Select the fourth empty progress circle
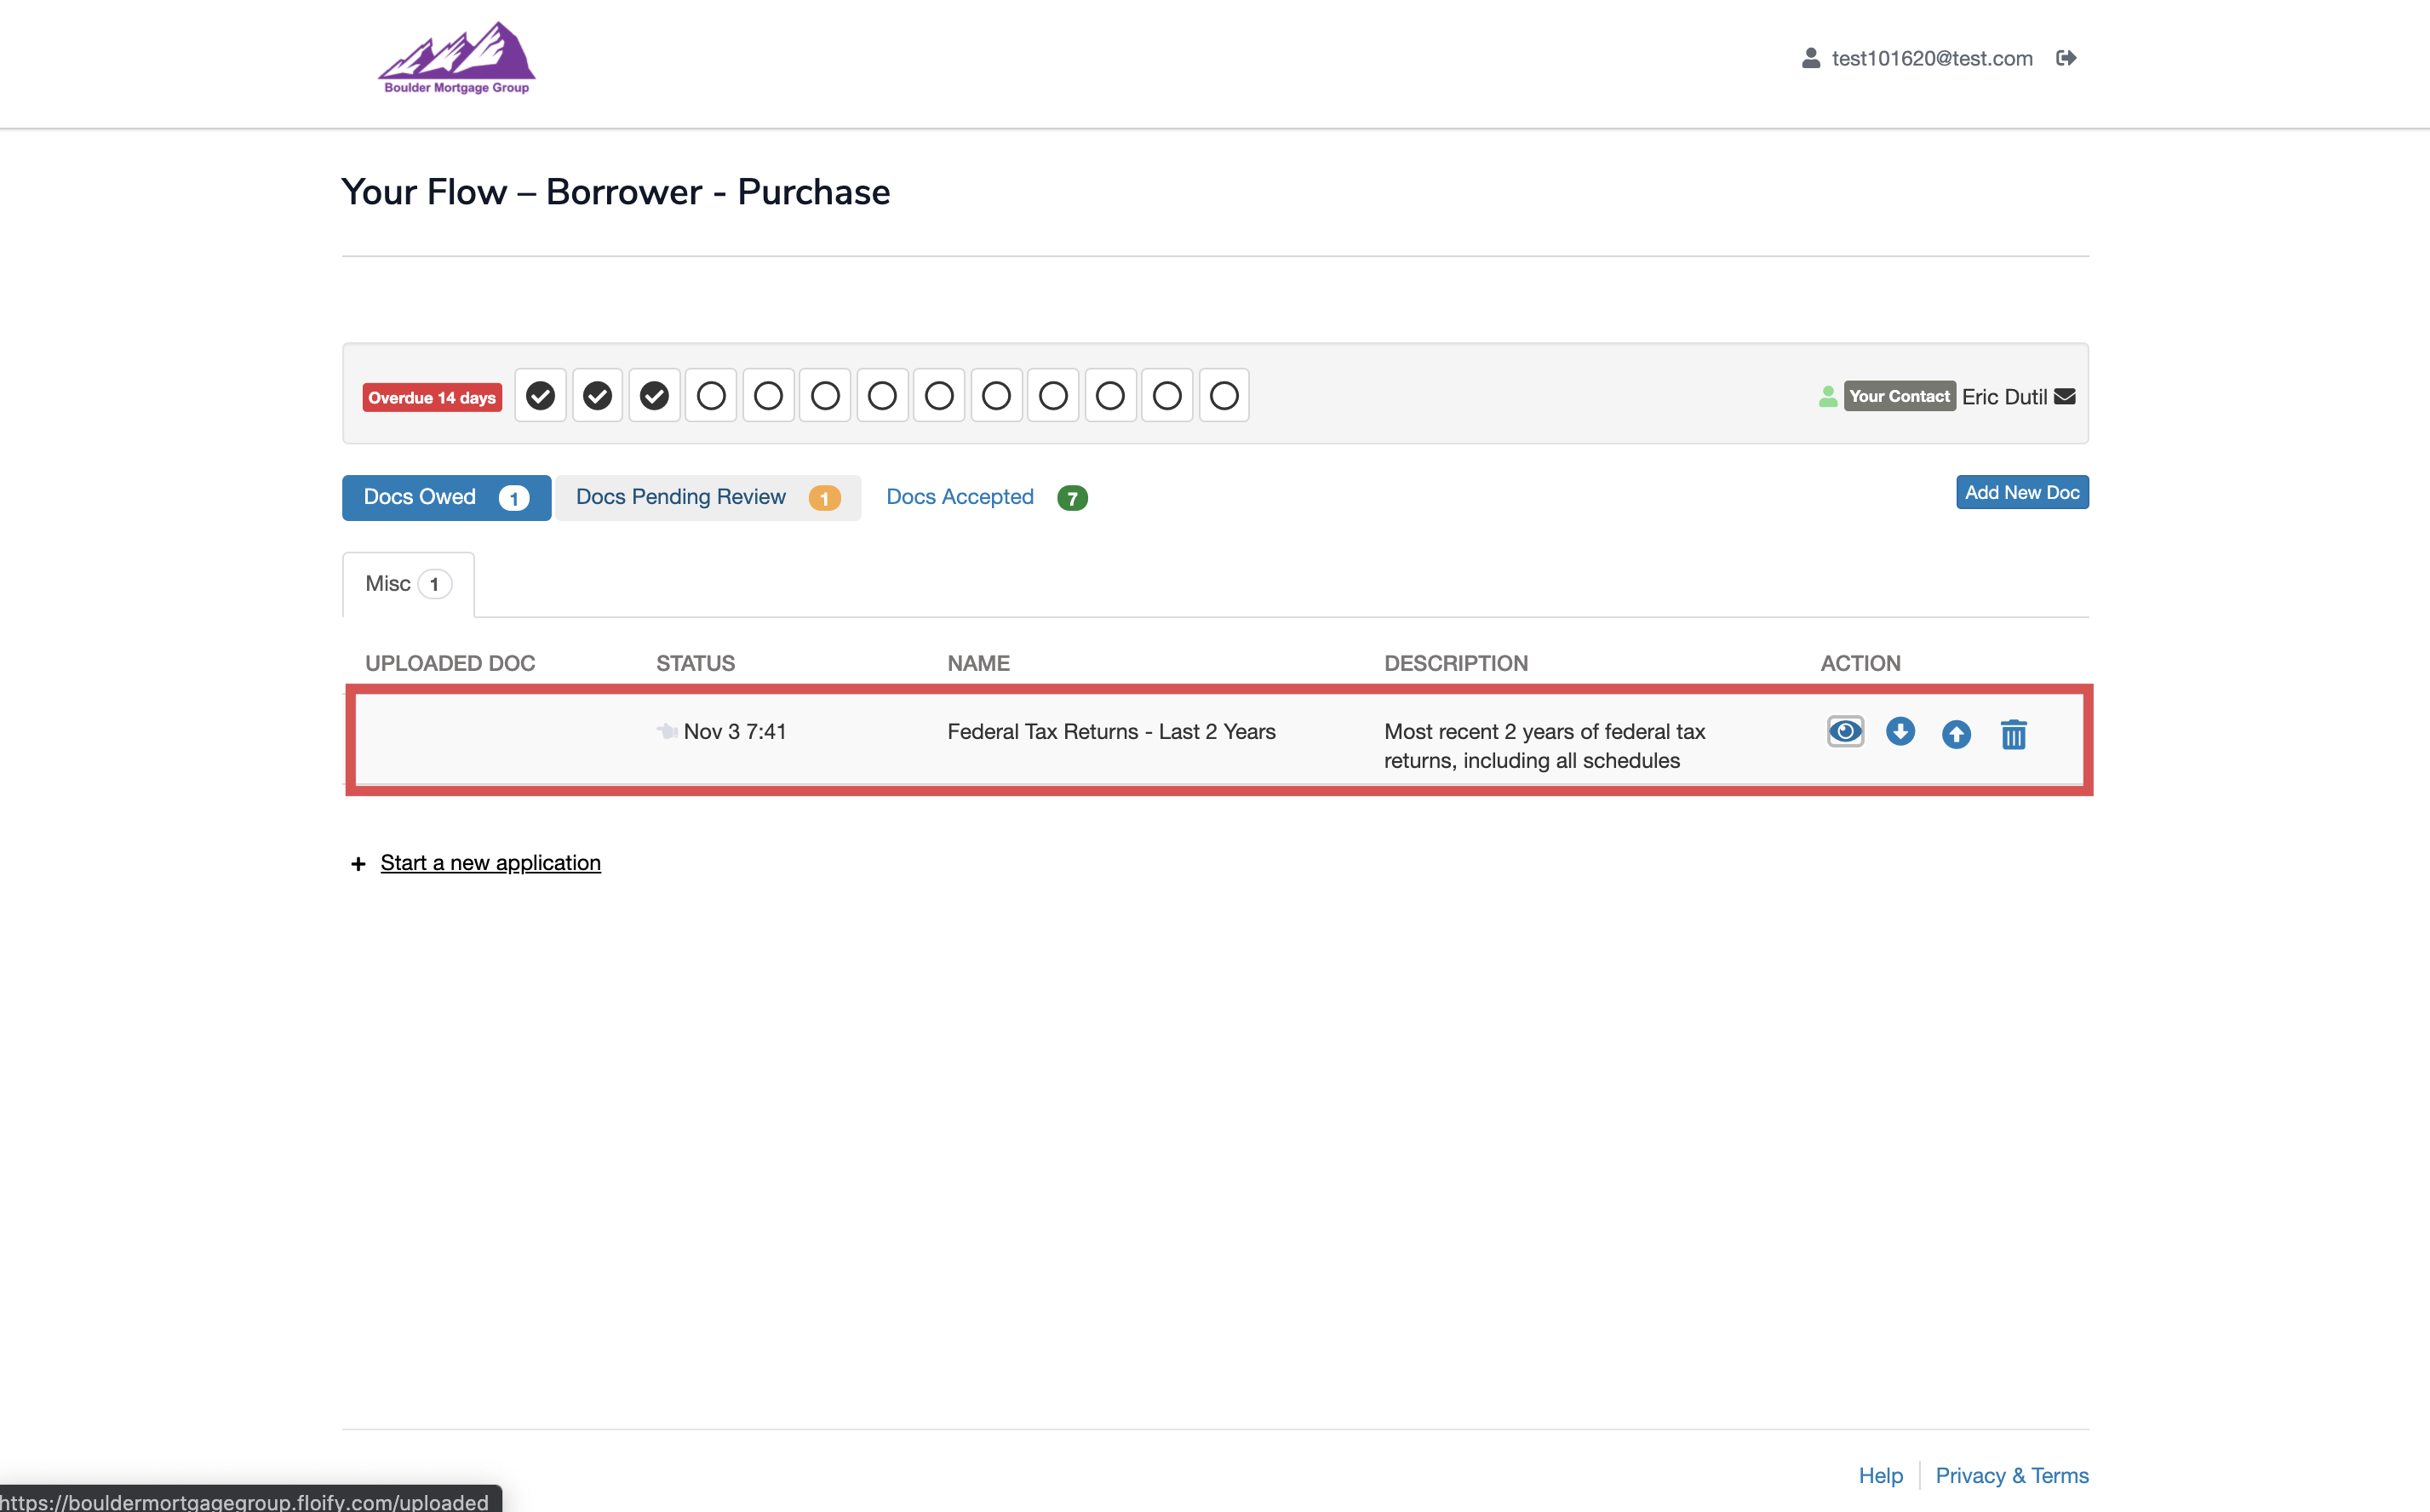The height and width of the screenshot is (1512, 2430). (x=882, y=395)
